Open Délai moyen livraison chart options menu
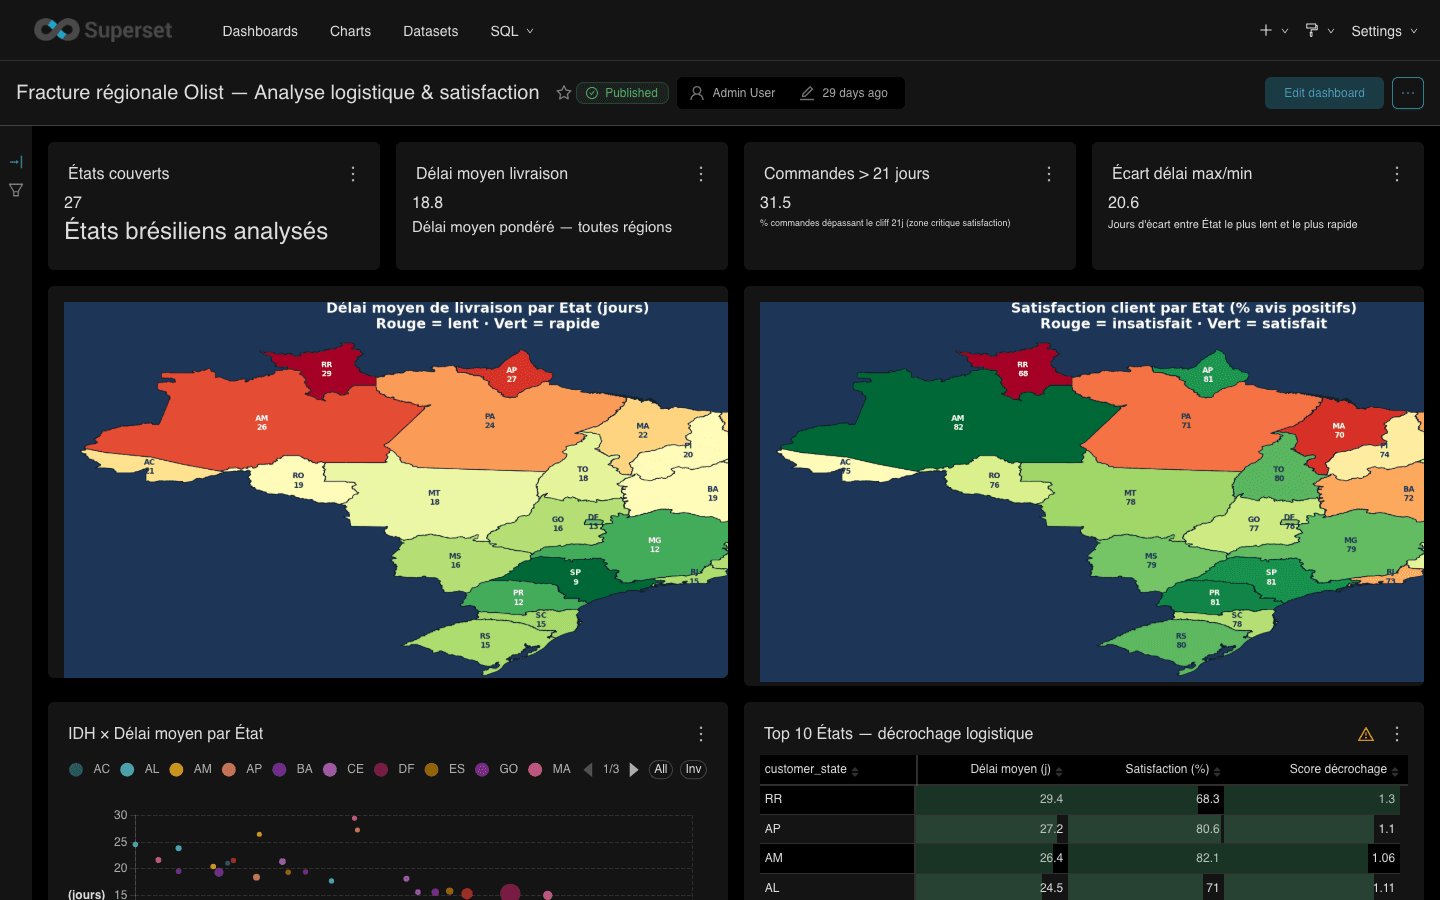 click(x=701, y=174)
